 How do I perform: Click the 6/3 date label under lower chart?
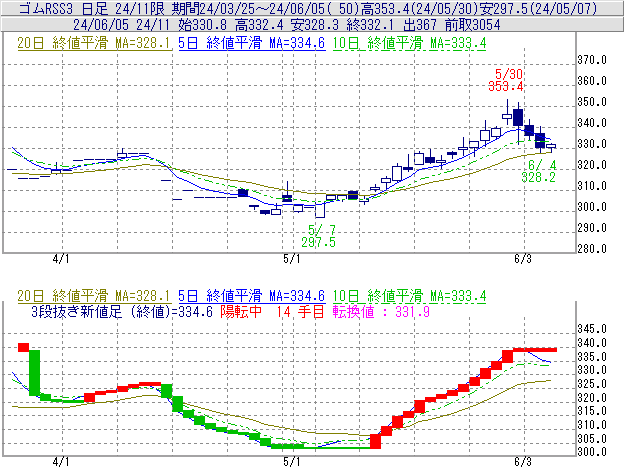point(523,462)
